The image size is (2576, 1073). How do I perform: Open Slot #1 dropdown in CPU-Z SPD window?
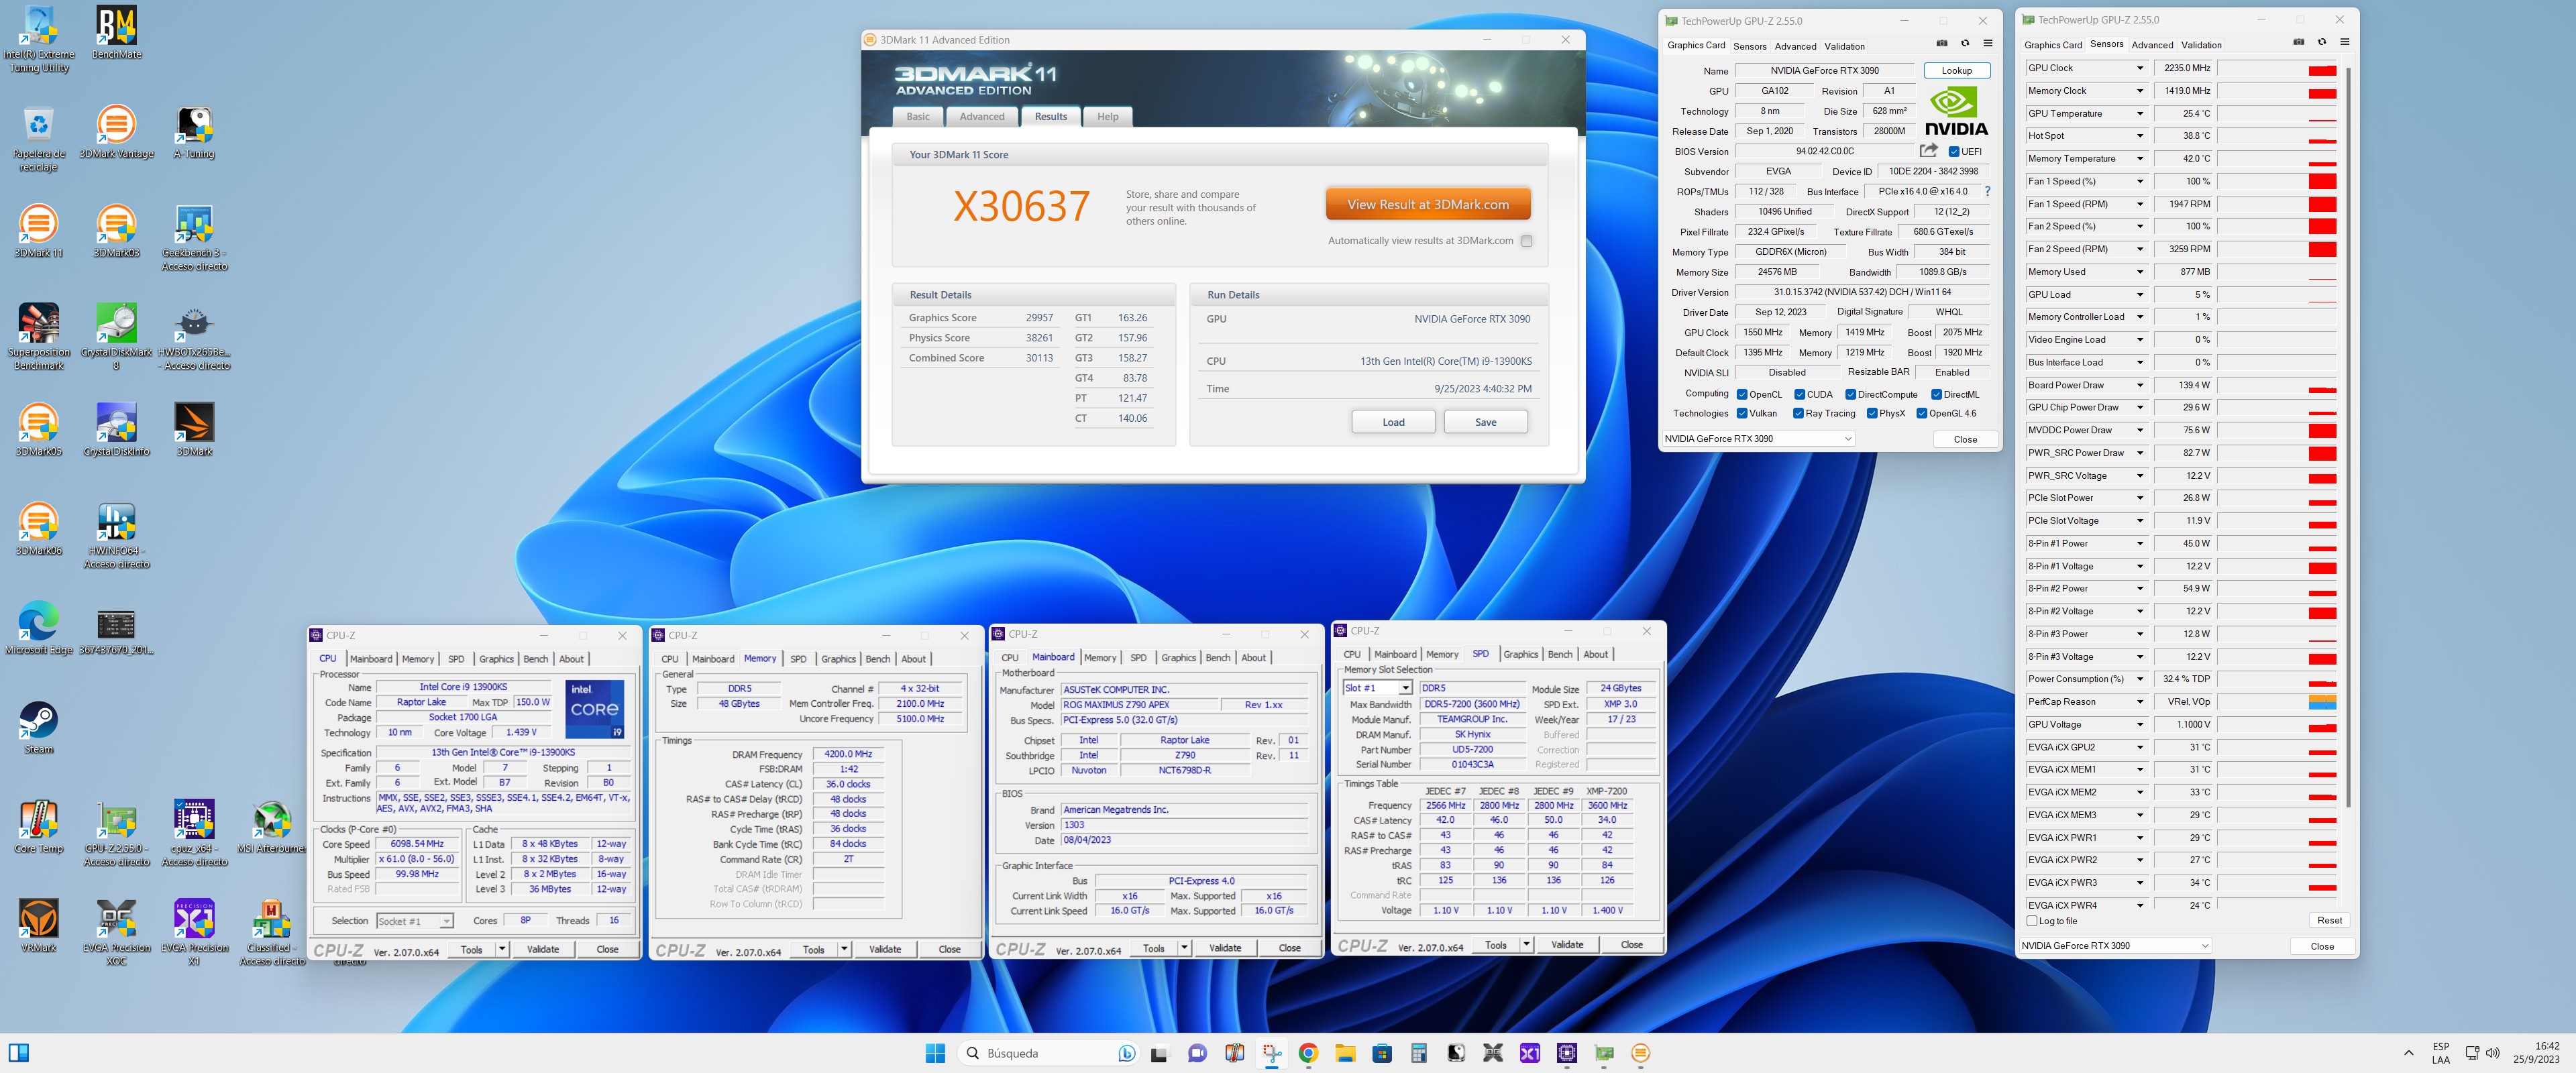tap(1405, 688)
